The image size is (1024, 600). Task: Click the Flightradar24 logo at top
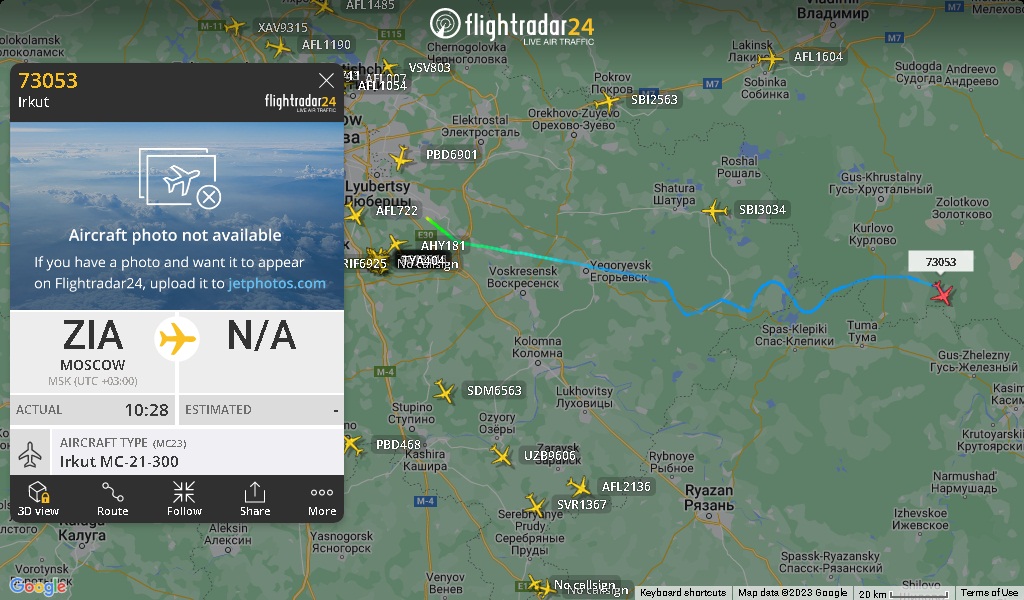click(x=512, y=26)
